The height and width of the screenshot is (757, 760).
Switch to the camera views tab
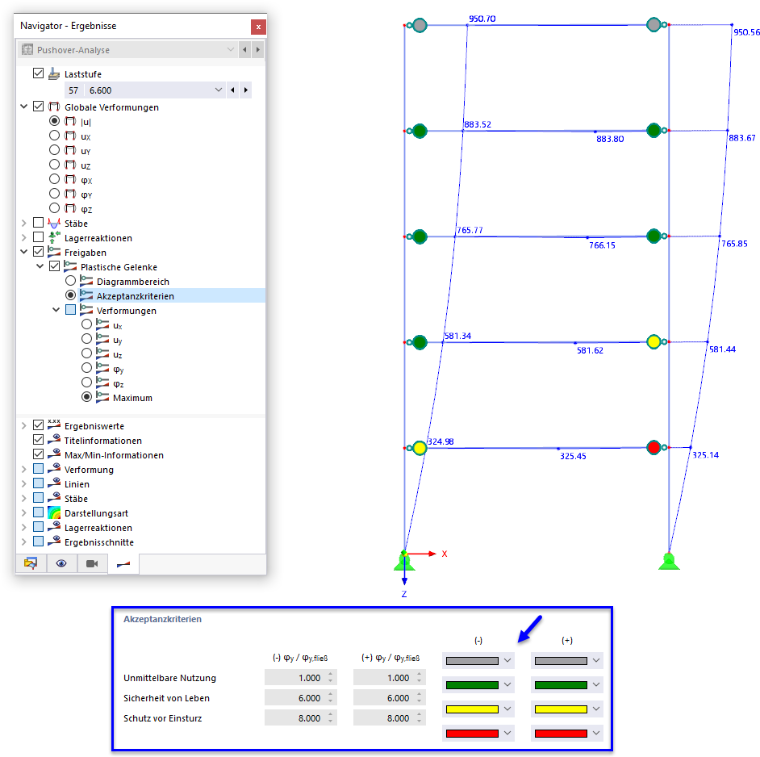tap(92, 563)
